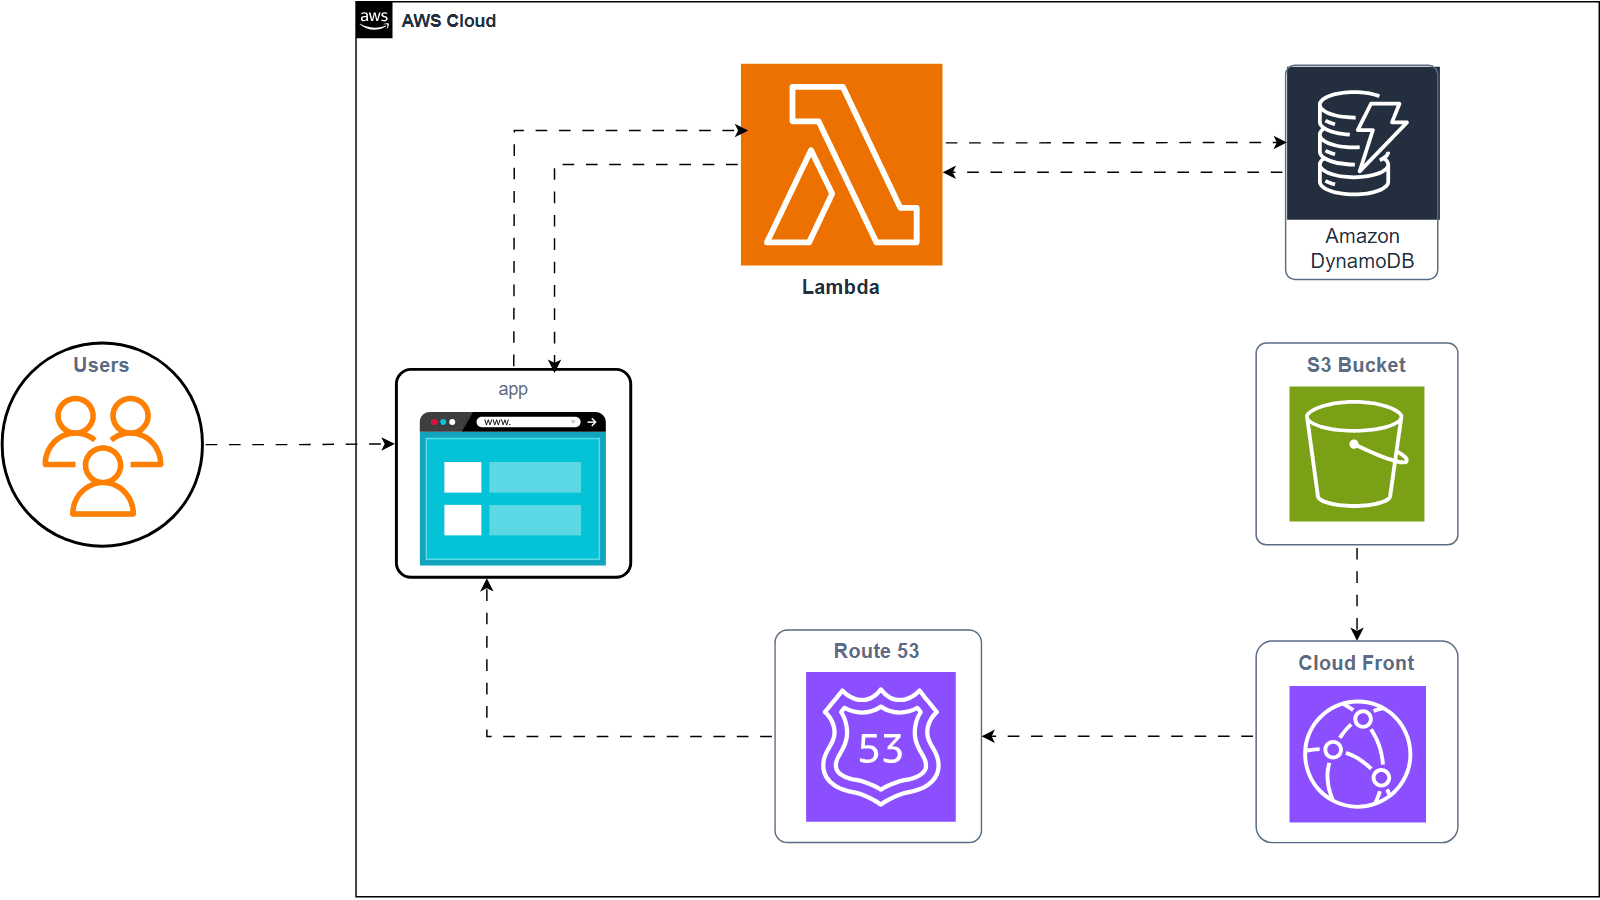
Task: Select the Cloud Front title label
Action: [1356, 663]
